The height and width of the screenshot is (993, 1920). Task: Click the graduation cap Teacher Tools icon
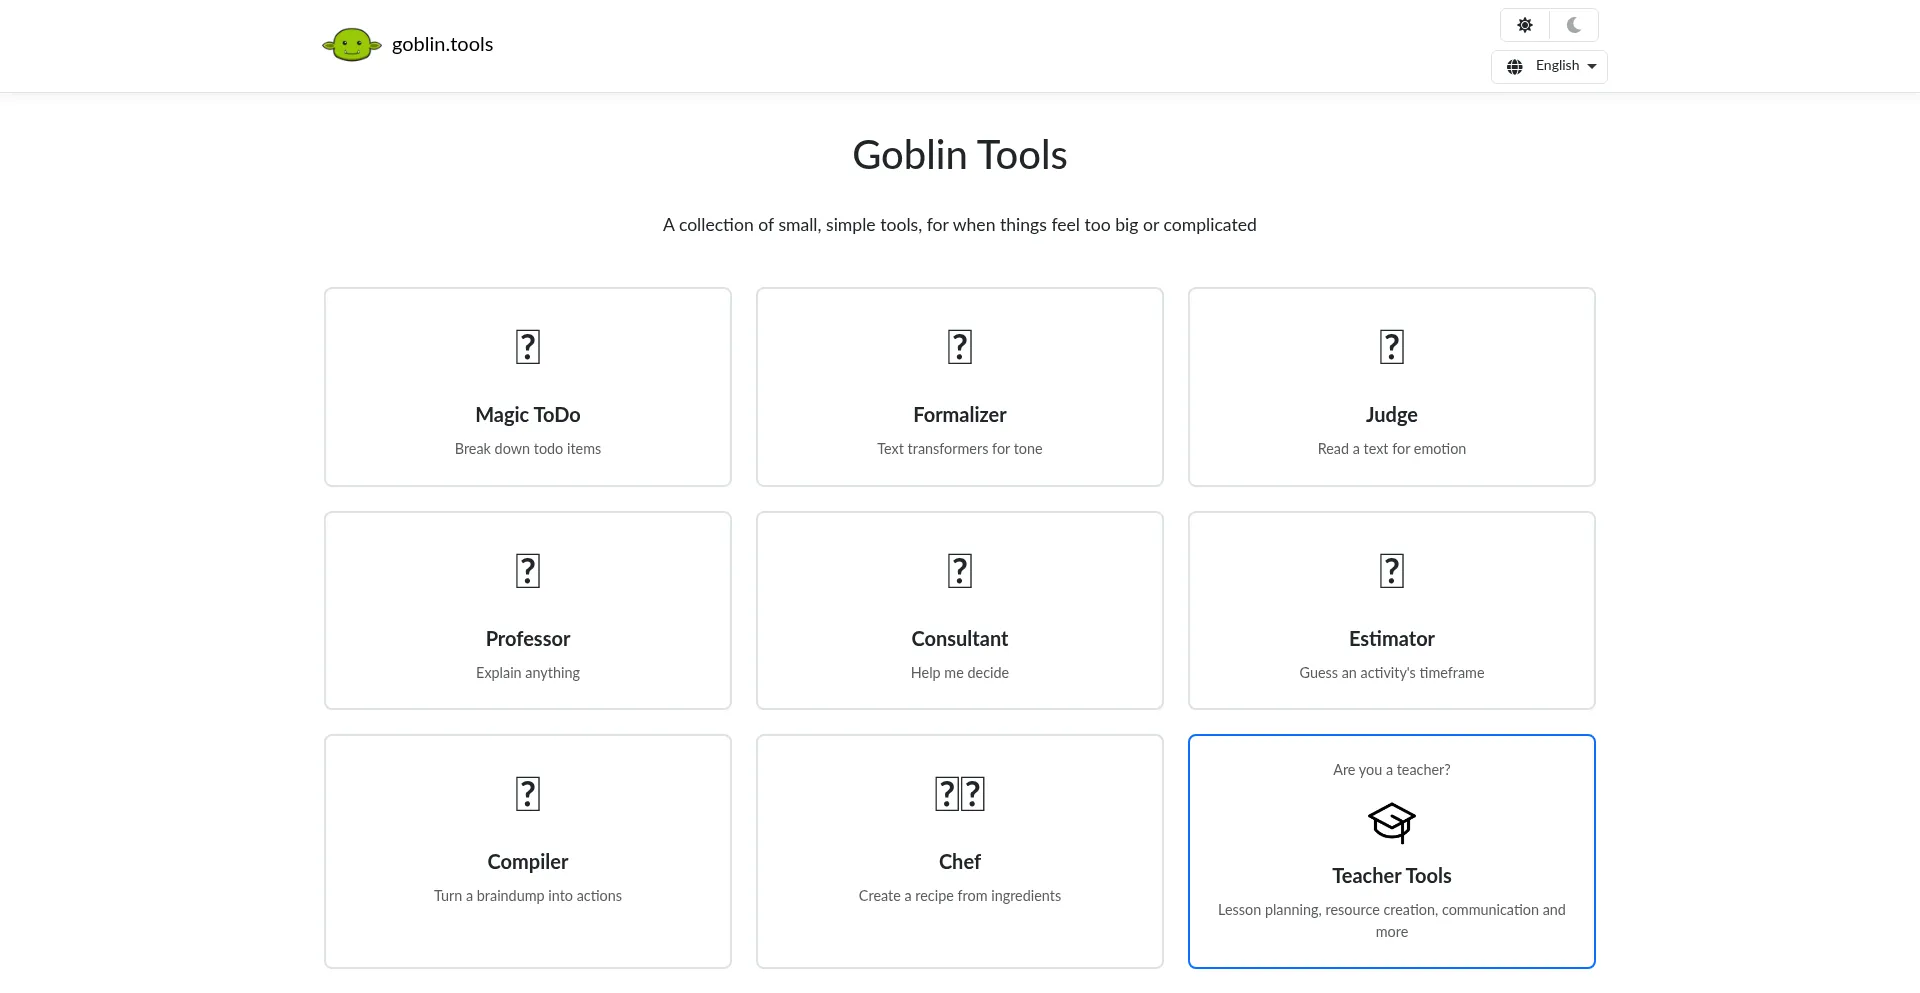click(x=1392, y=823)
